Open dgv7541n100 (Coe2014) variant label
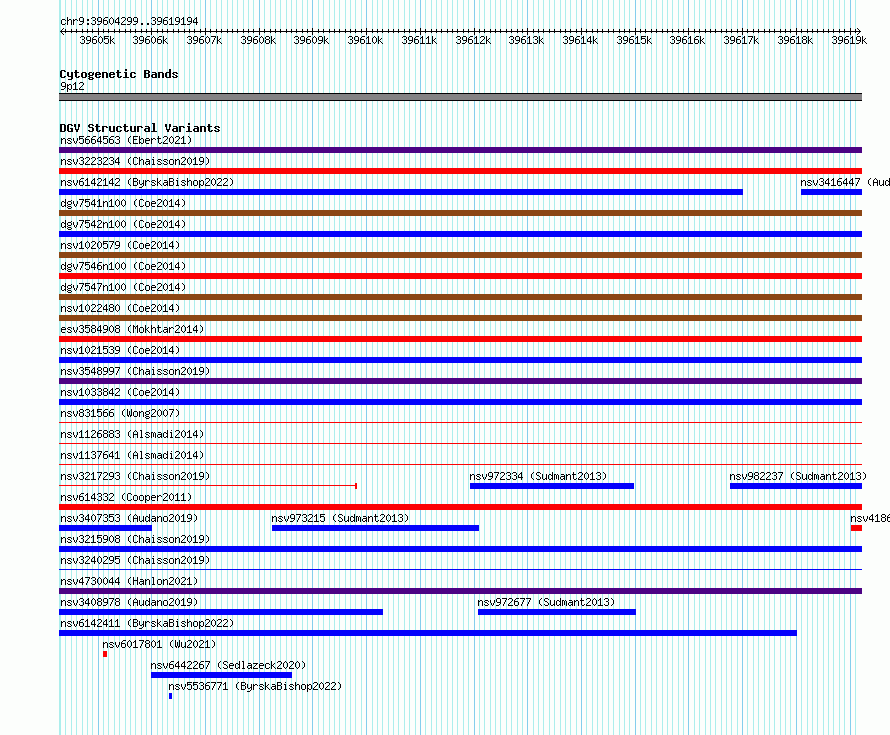The height and width of the screenshot is (735, 890). [123, 203]
